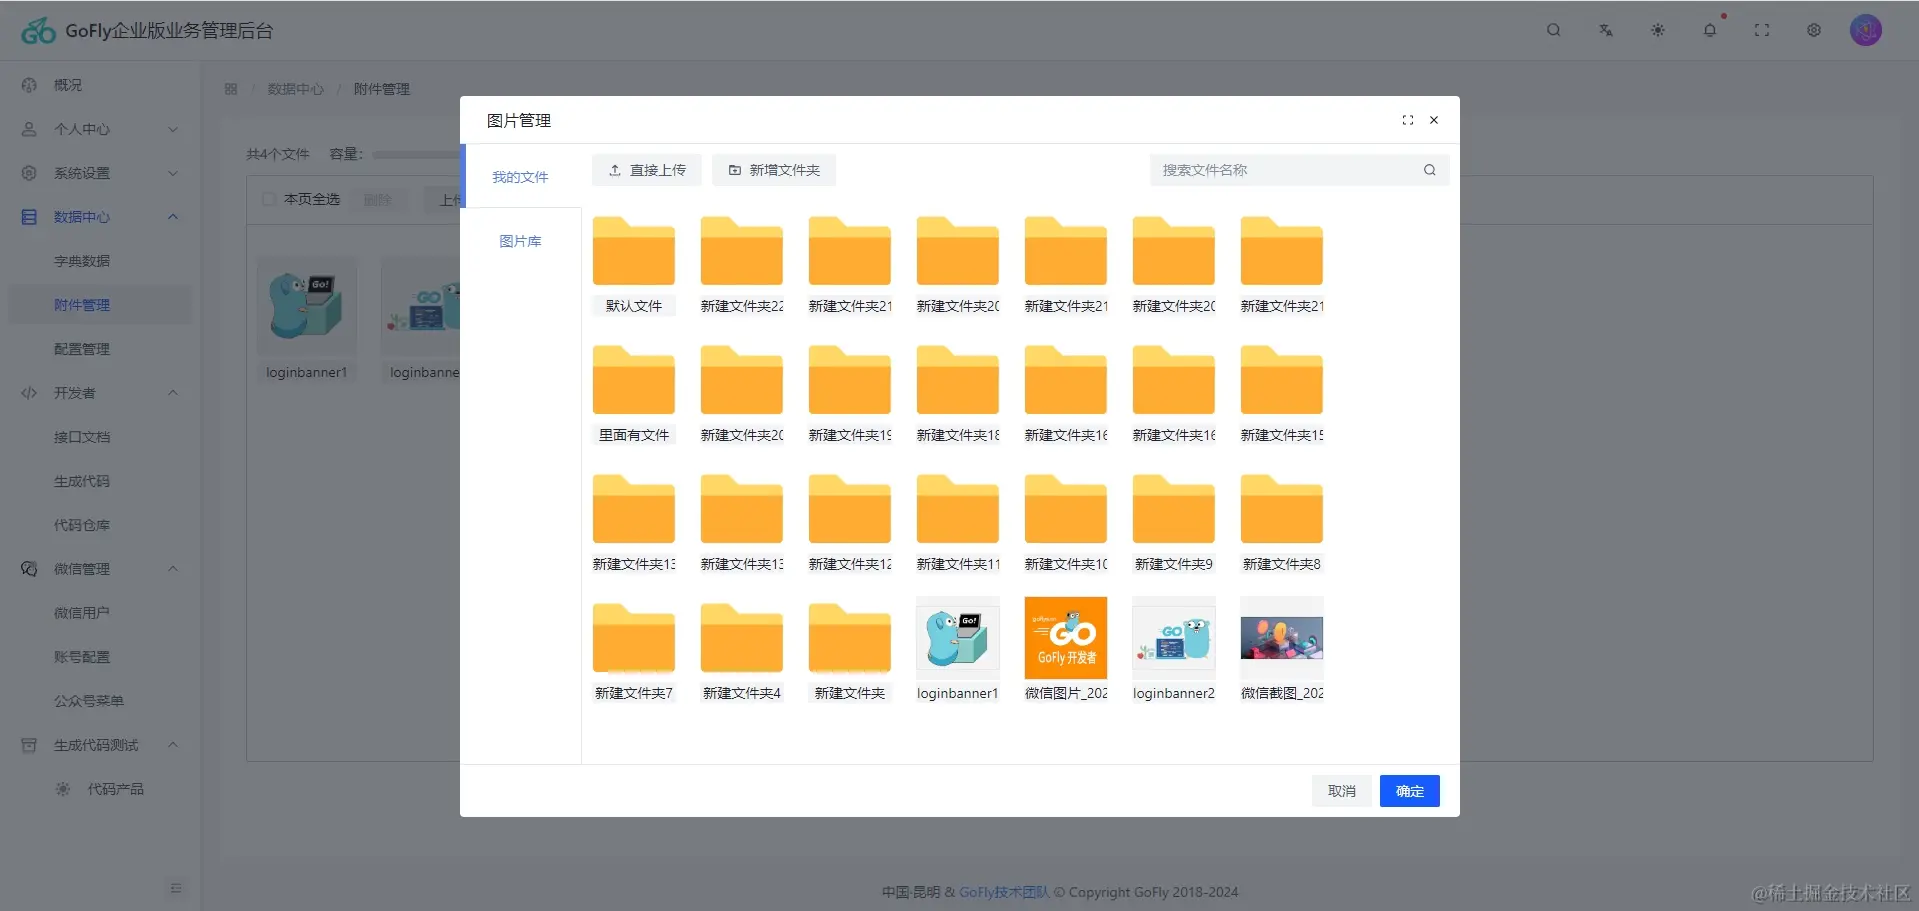Maximize the 图片管理 dialog
1919x911 pixels.
click(1408, 120)
